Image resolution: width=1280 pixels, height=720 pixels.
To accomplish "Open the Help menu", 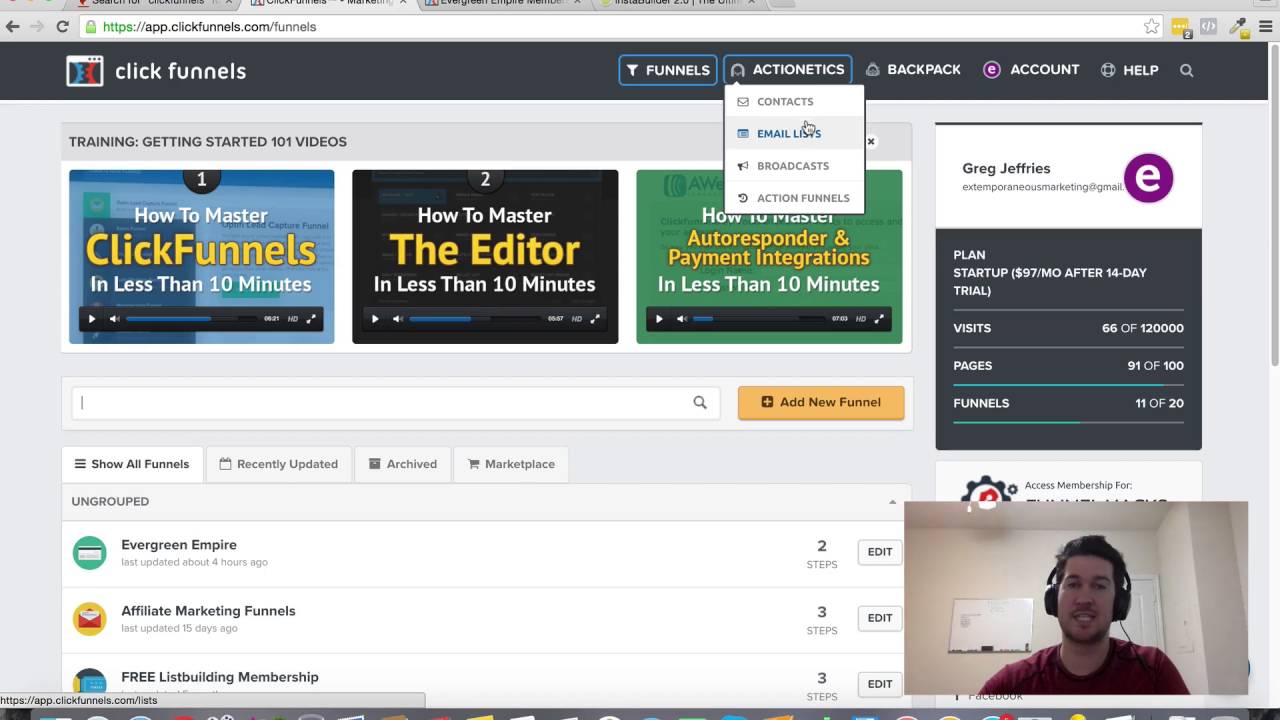I will click(1129, 70).
